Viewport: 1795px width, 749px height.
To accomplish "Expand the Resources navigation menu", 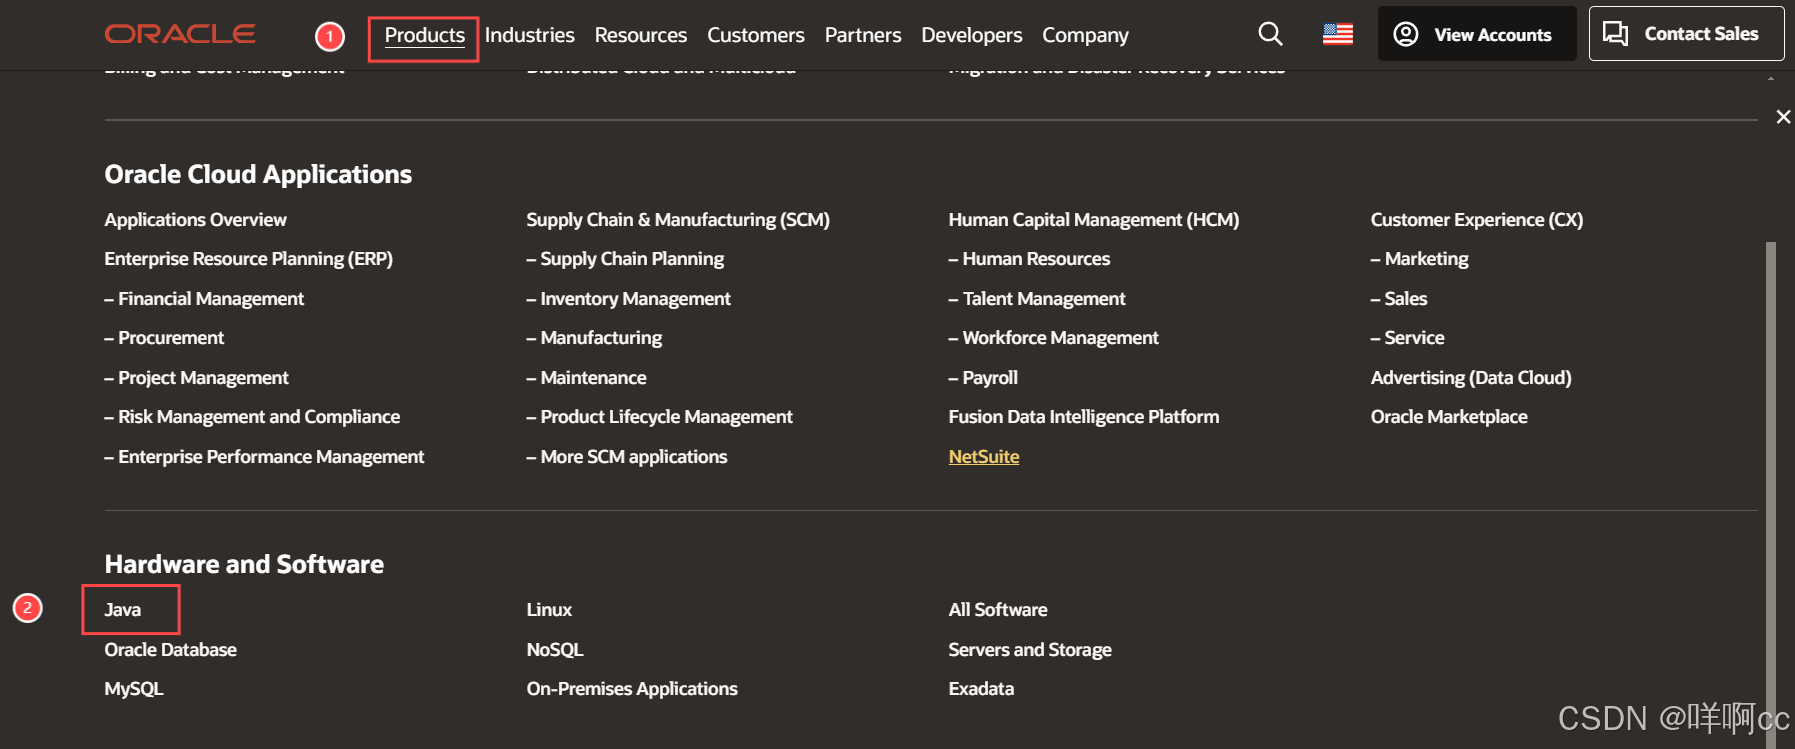I will (x=640, y=35).
